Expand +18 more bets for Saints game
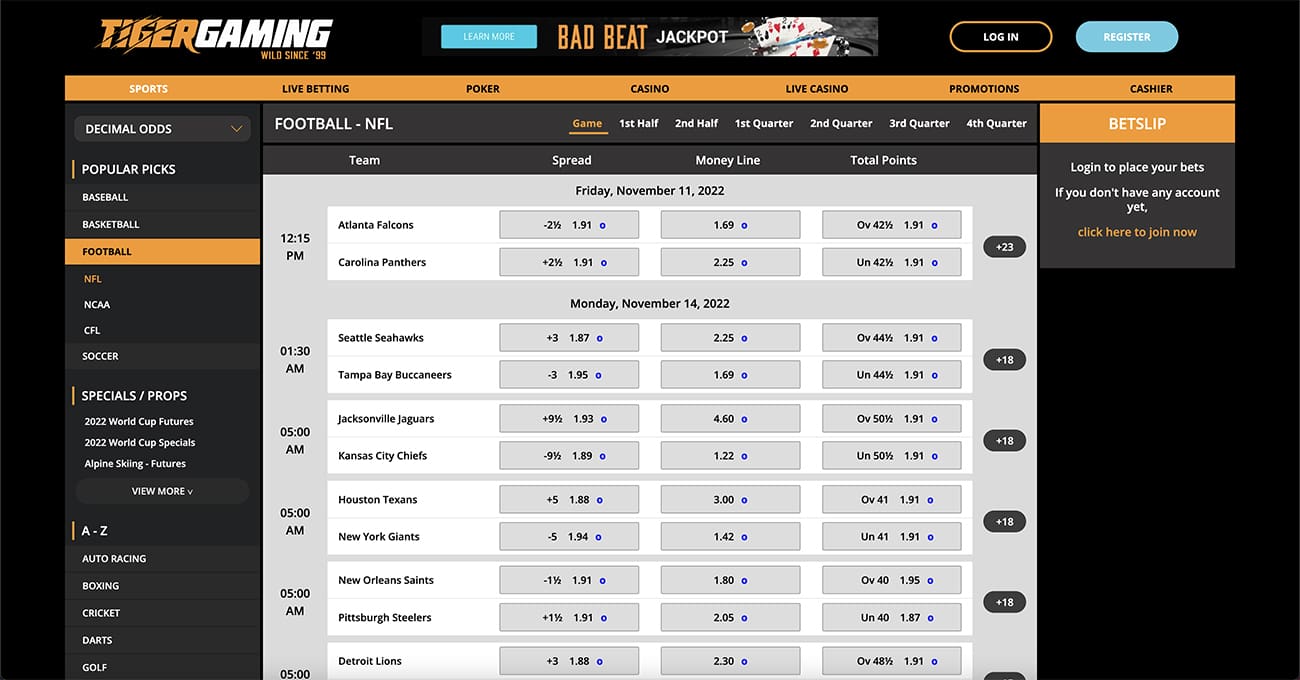Screen dimensions: 1300x680 pyautogui.click(x=1004, y=602)
